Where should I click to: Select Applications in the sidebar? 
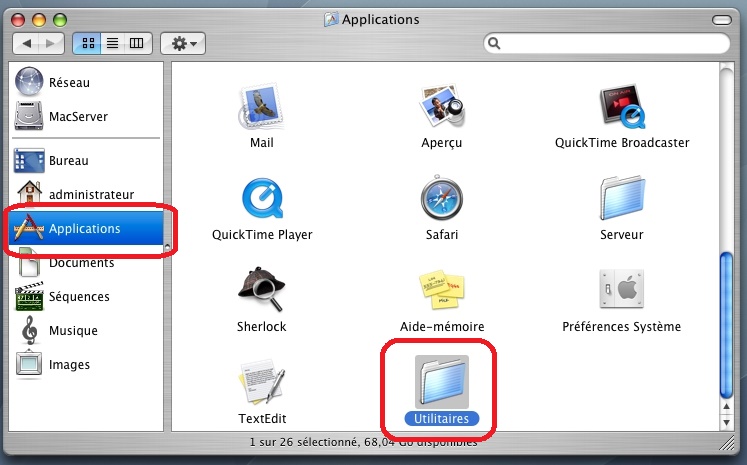click(x=86, y=228)
